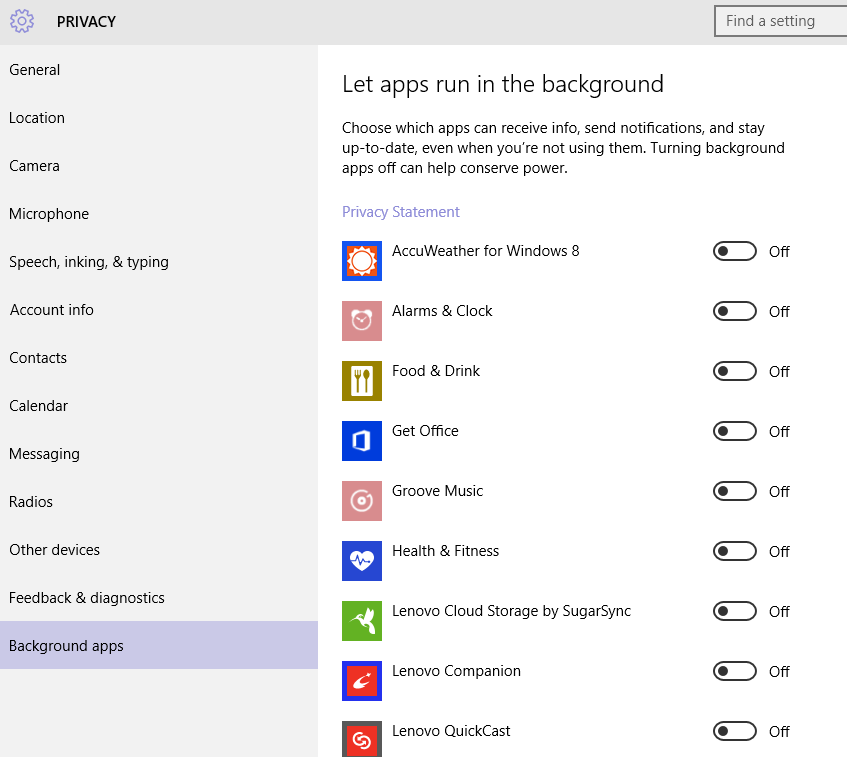Click Lenovo Cloud Storage by SugarSync label

(x=512, y=611)
